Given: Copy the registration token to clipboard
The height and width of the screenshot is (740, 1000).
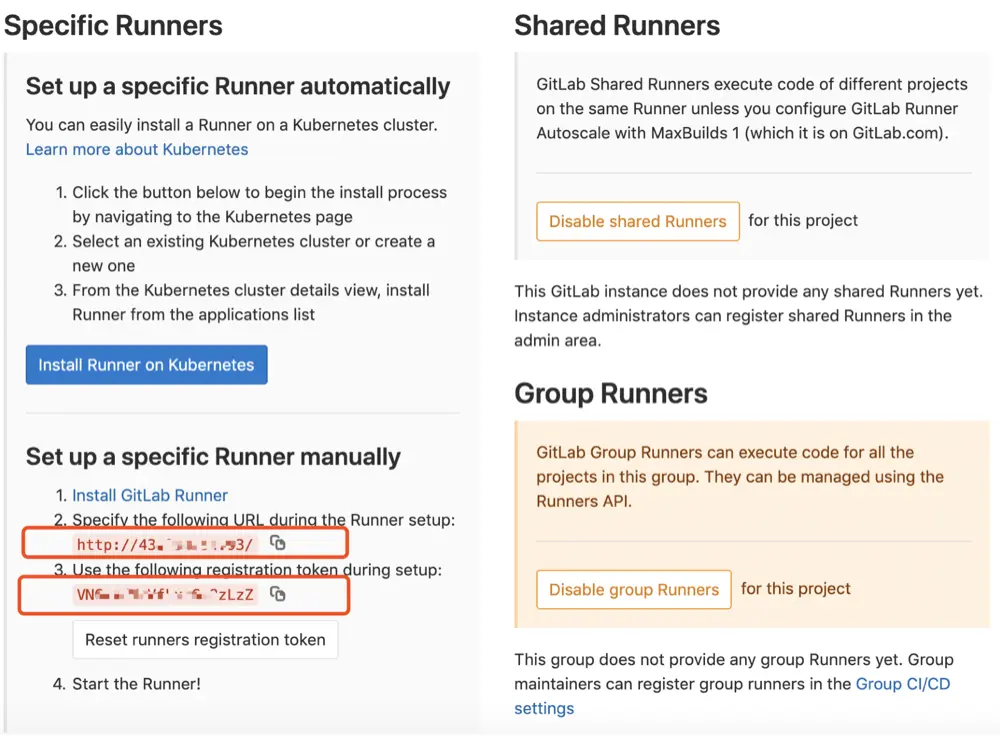Looking at the screenshot, I should 278,594.
